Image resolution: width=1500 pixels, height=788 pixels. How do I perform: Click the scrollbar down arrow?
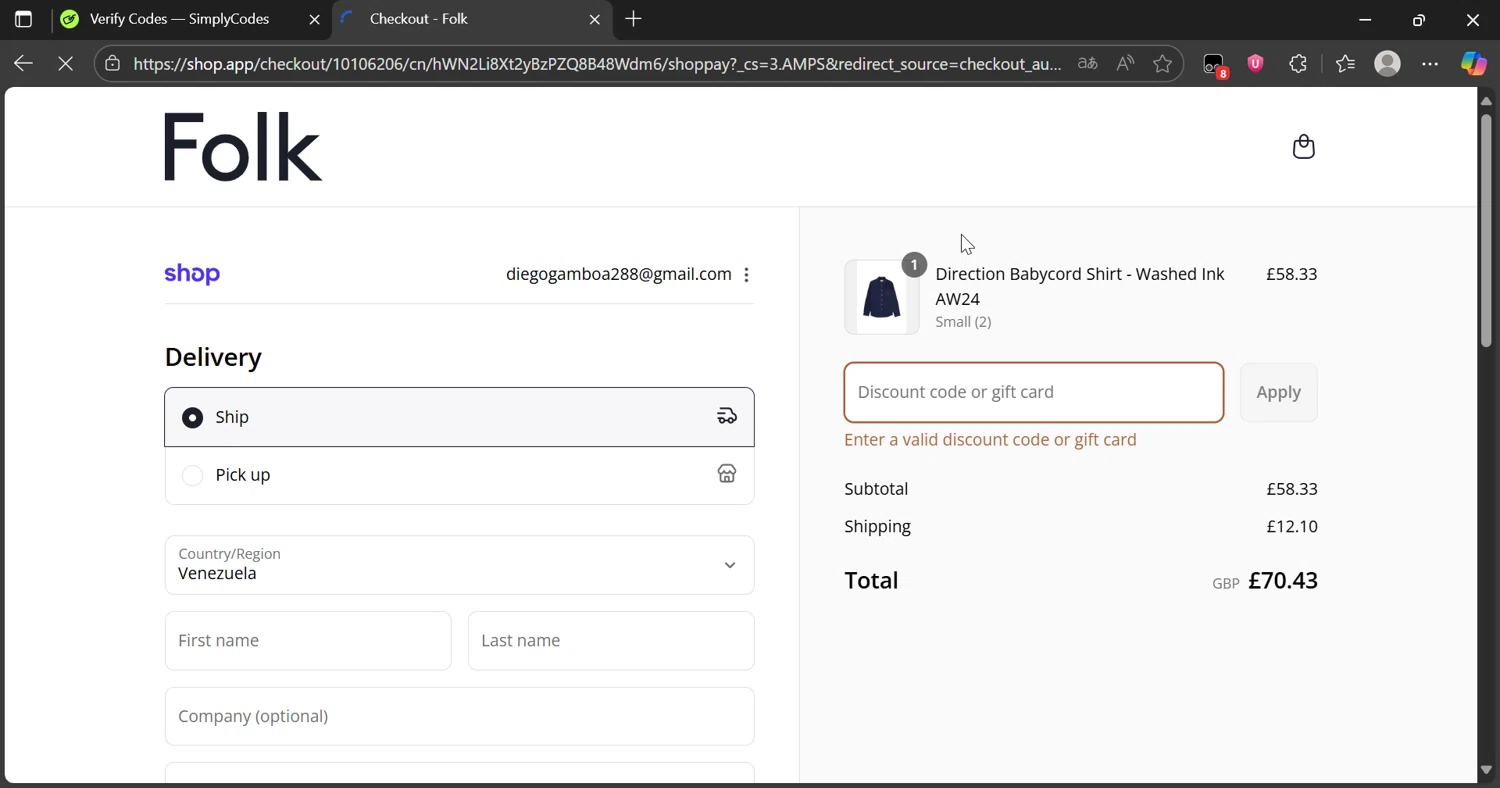pos(1486,770)
